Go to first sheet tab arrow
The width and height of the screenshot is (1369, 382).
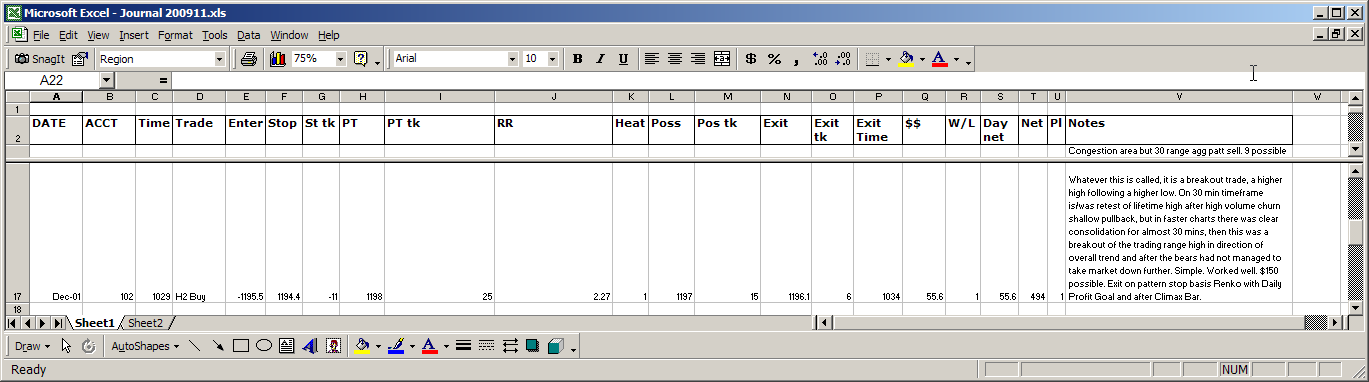12,323
